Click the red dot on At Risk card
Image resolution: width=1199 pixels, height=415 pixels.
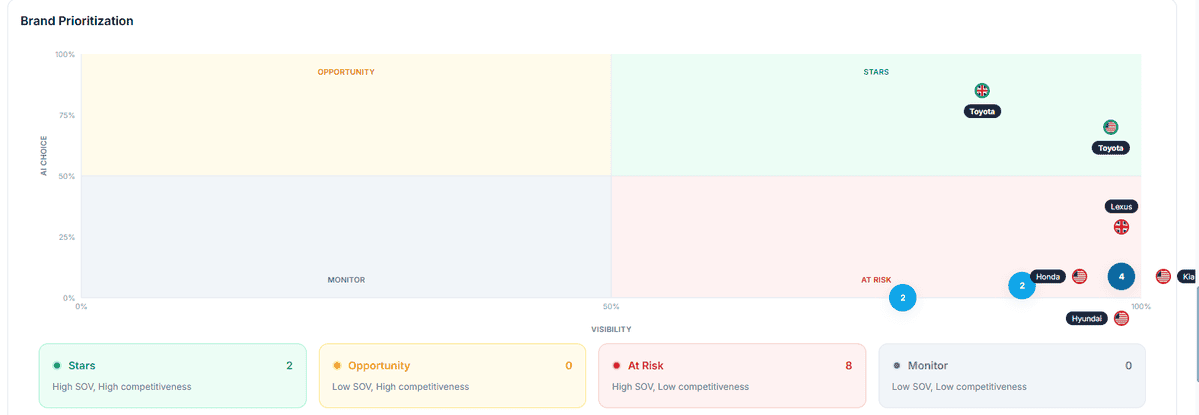(x=616, y=365)
